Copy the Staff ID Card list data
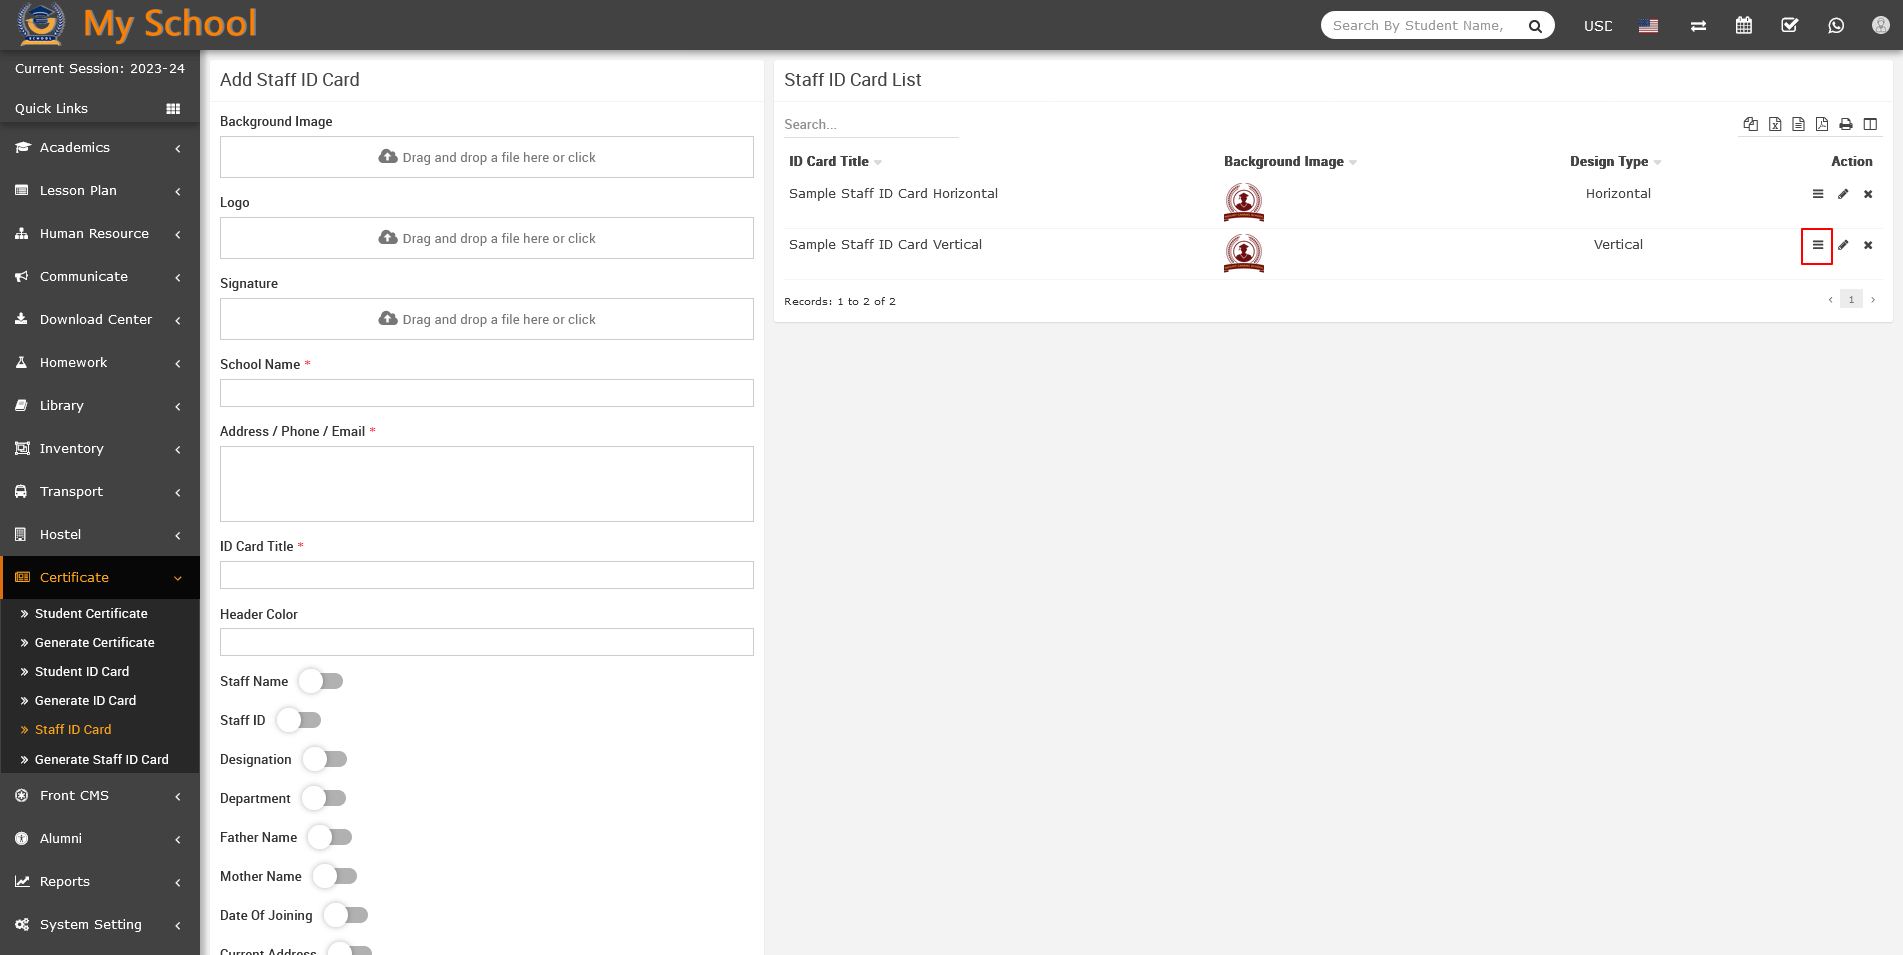The width and height of the screenshot is (1903, 955). (1751, 124)
